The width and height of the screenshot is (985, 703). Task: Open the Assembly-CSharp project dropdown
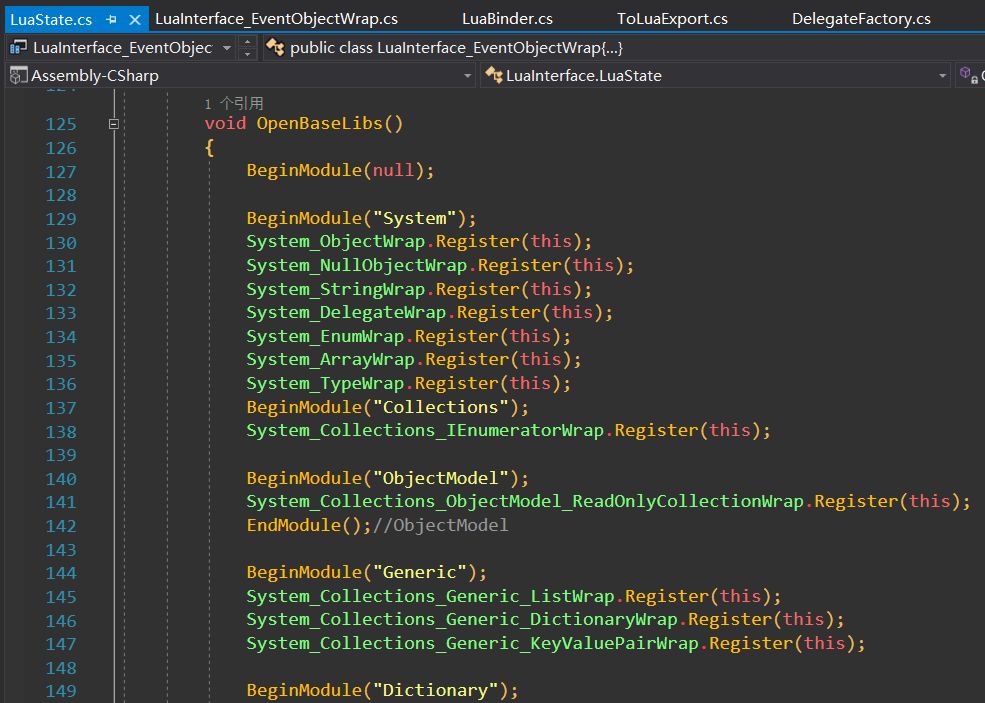(467, 76)
